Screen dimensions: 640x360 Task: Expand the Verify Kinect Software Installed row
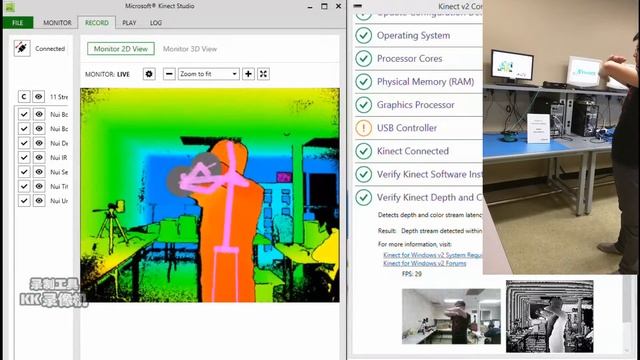coord(418,174)
